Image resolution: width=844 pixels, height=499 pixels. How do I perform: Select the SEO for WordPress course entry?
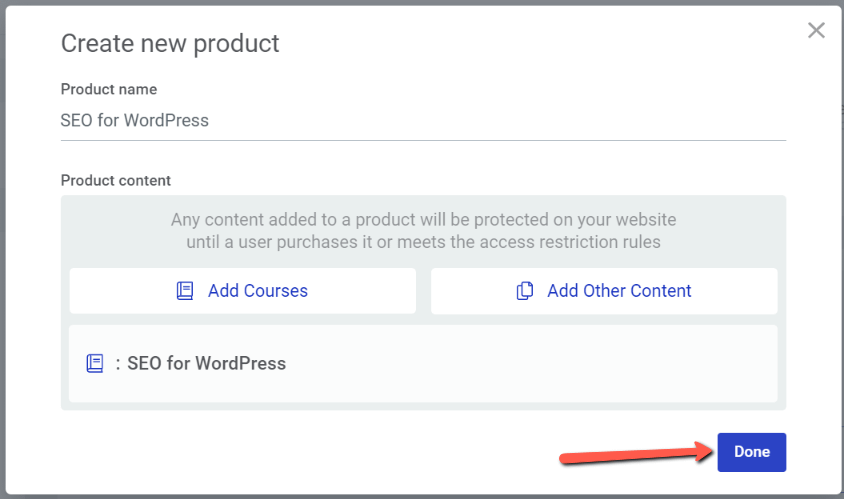coord(206,364)
